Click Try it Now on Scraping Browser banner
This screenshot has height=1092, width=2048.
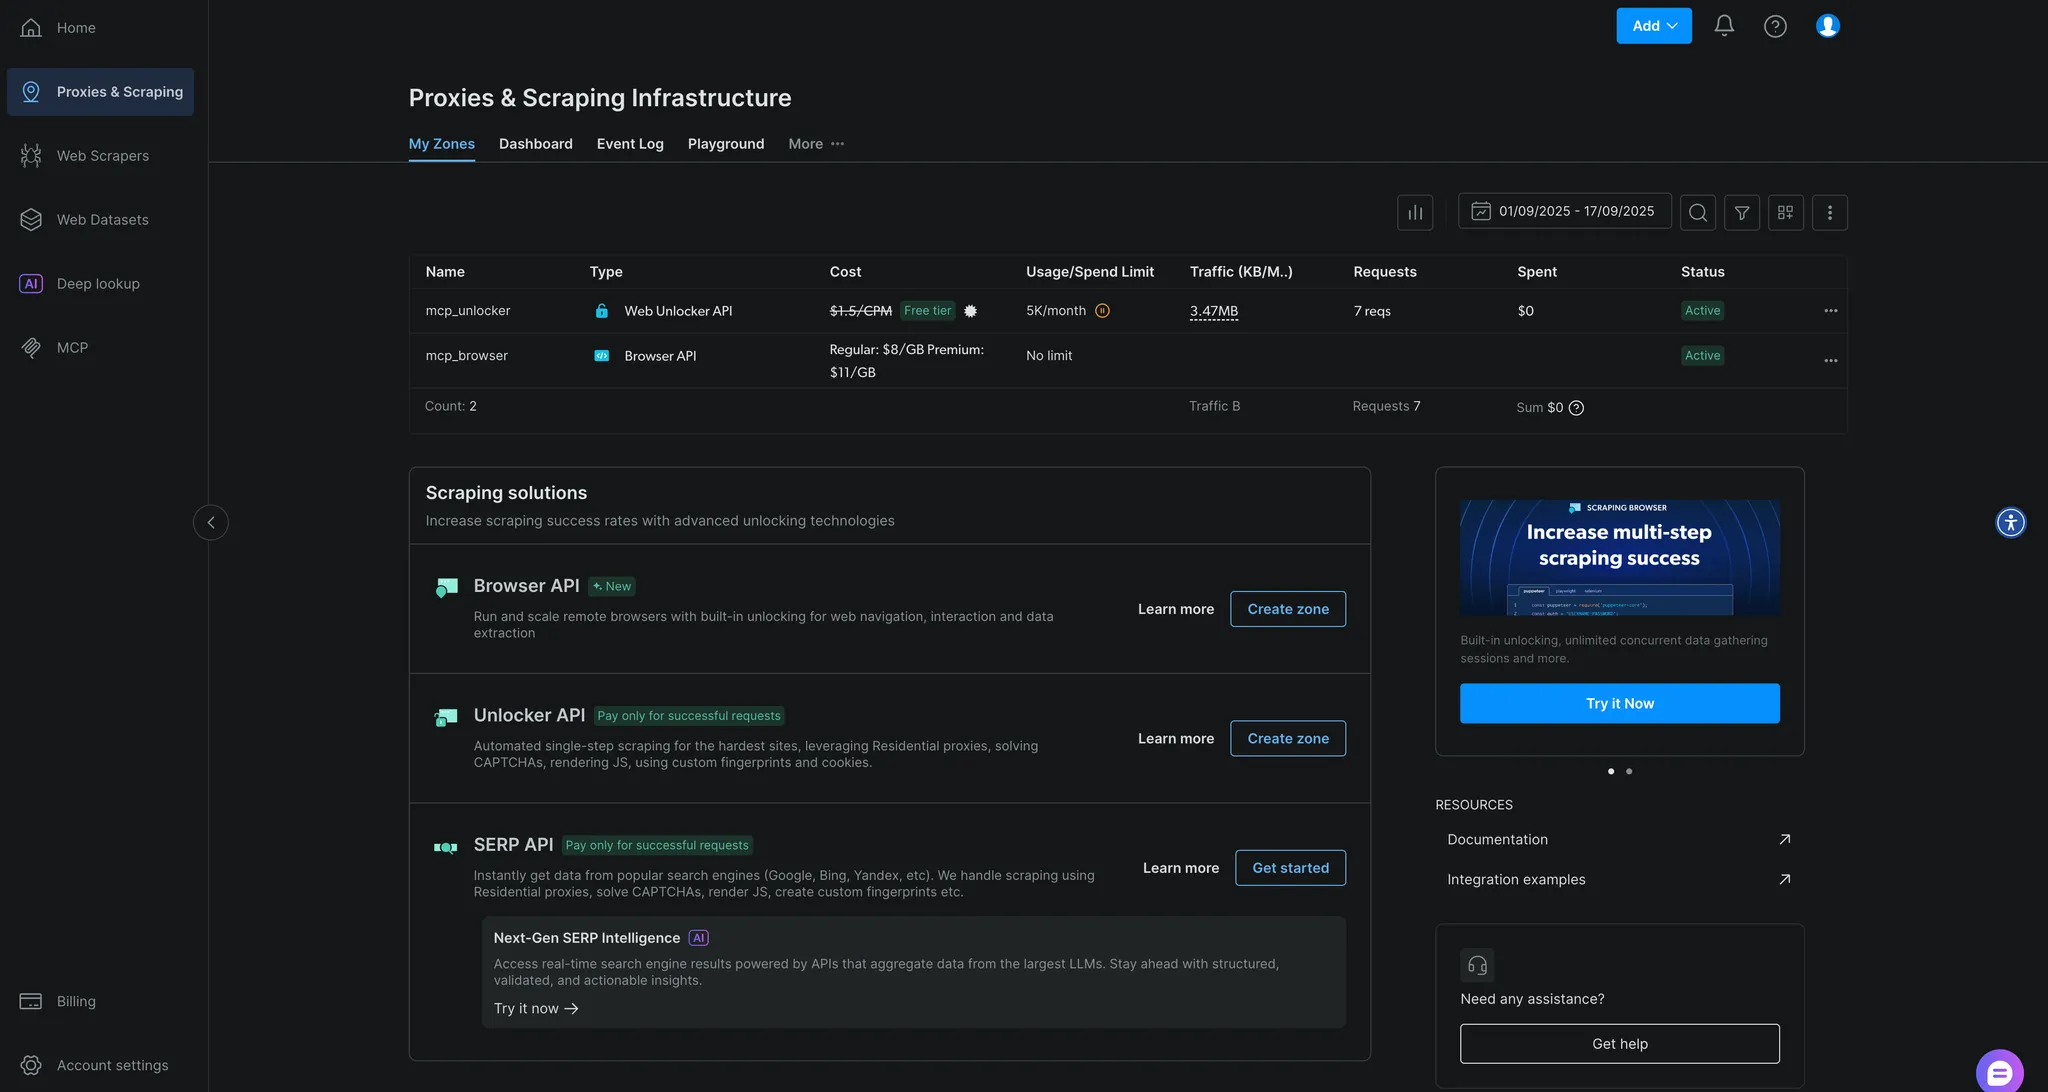click(1619, 703)
